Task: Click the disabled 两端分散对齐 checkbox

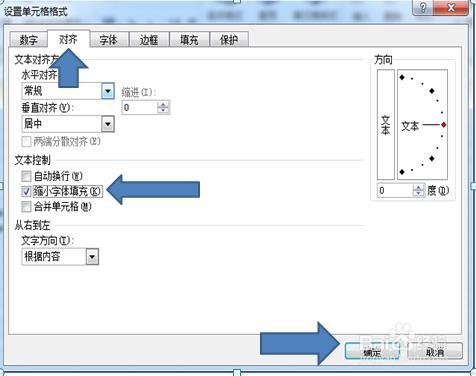Action: 26,142
